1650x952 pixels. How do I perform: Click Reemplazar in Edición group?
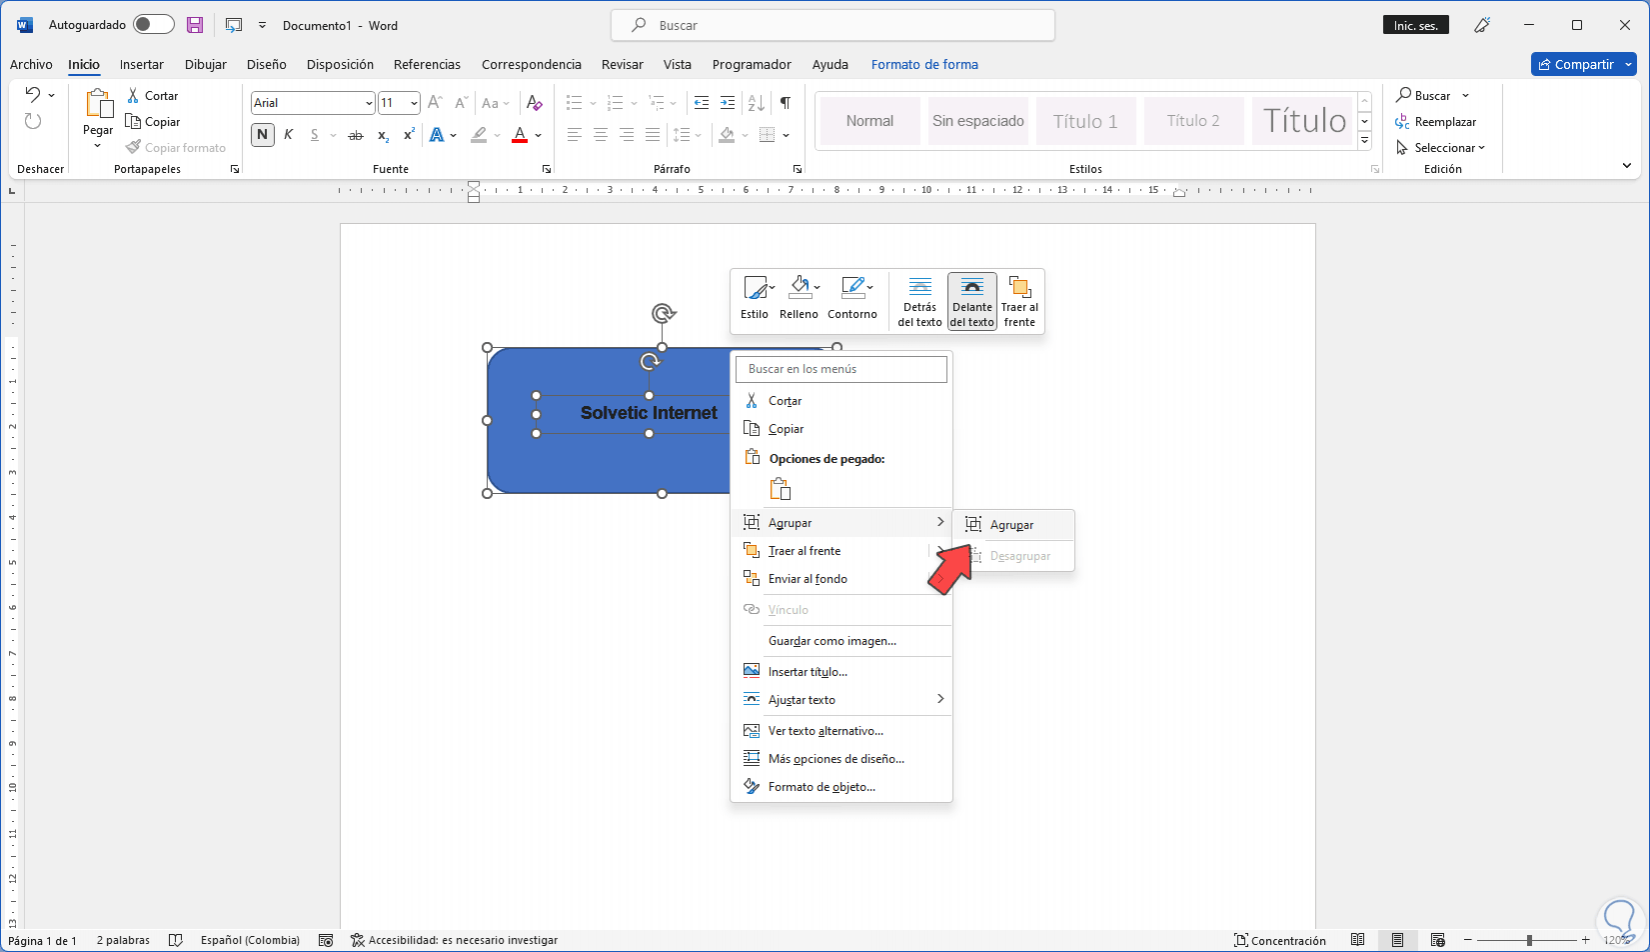tap(1436, 121)
